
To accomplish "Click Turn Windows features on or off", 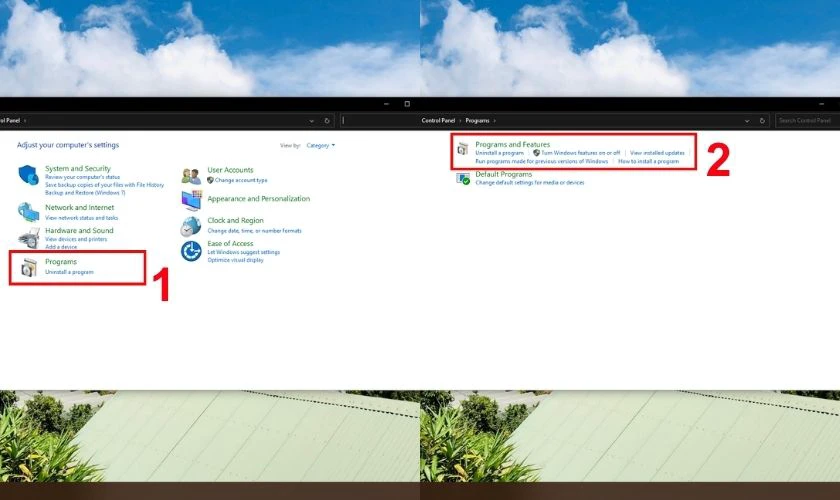I will 581,153.
